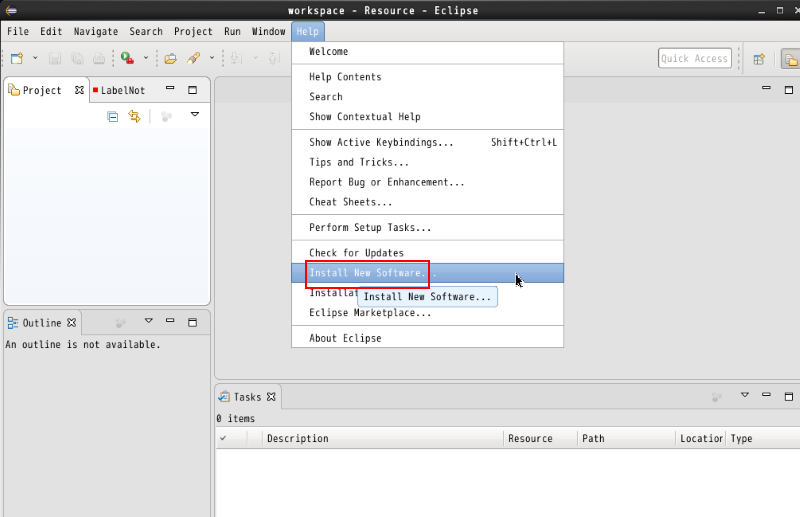Open the Run menu

[232, 32]
